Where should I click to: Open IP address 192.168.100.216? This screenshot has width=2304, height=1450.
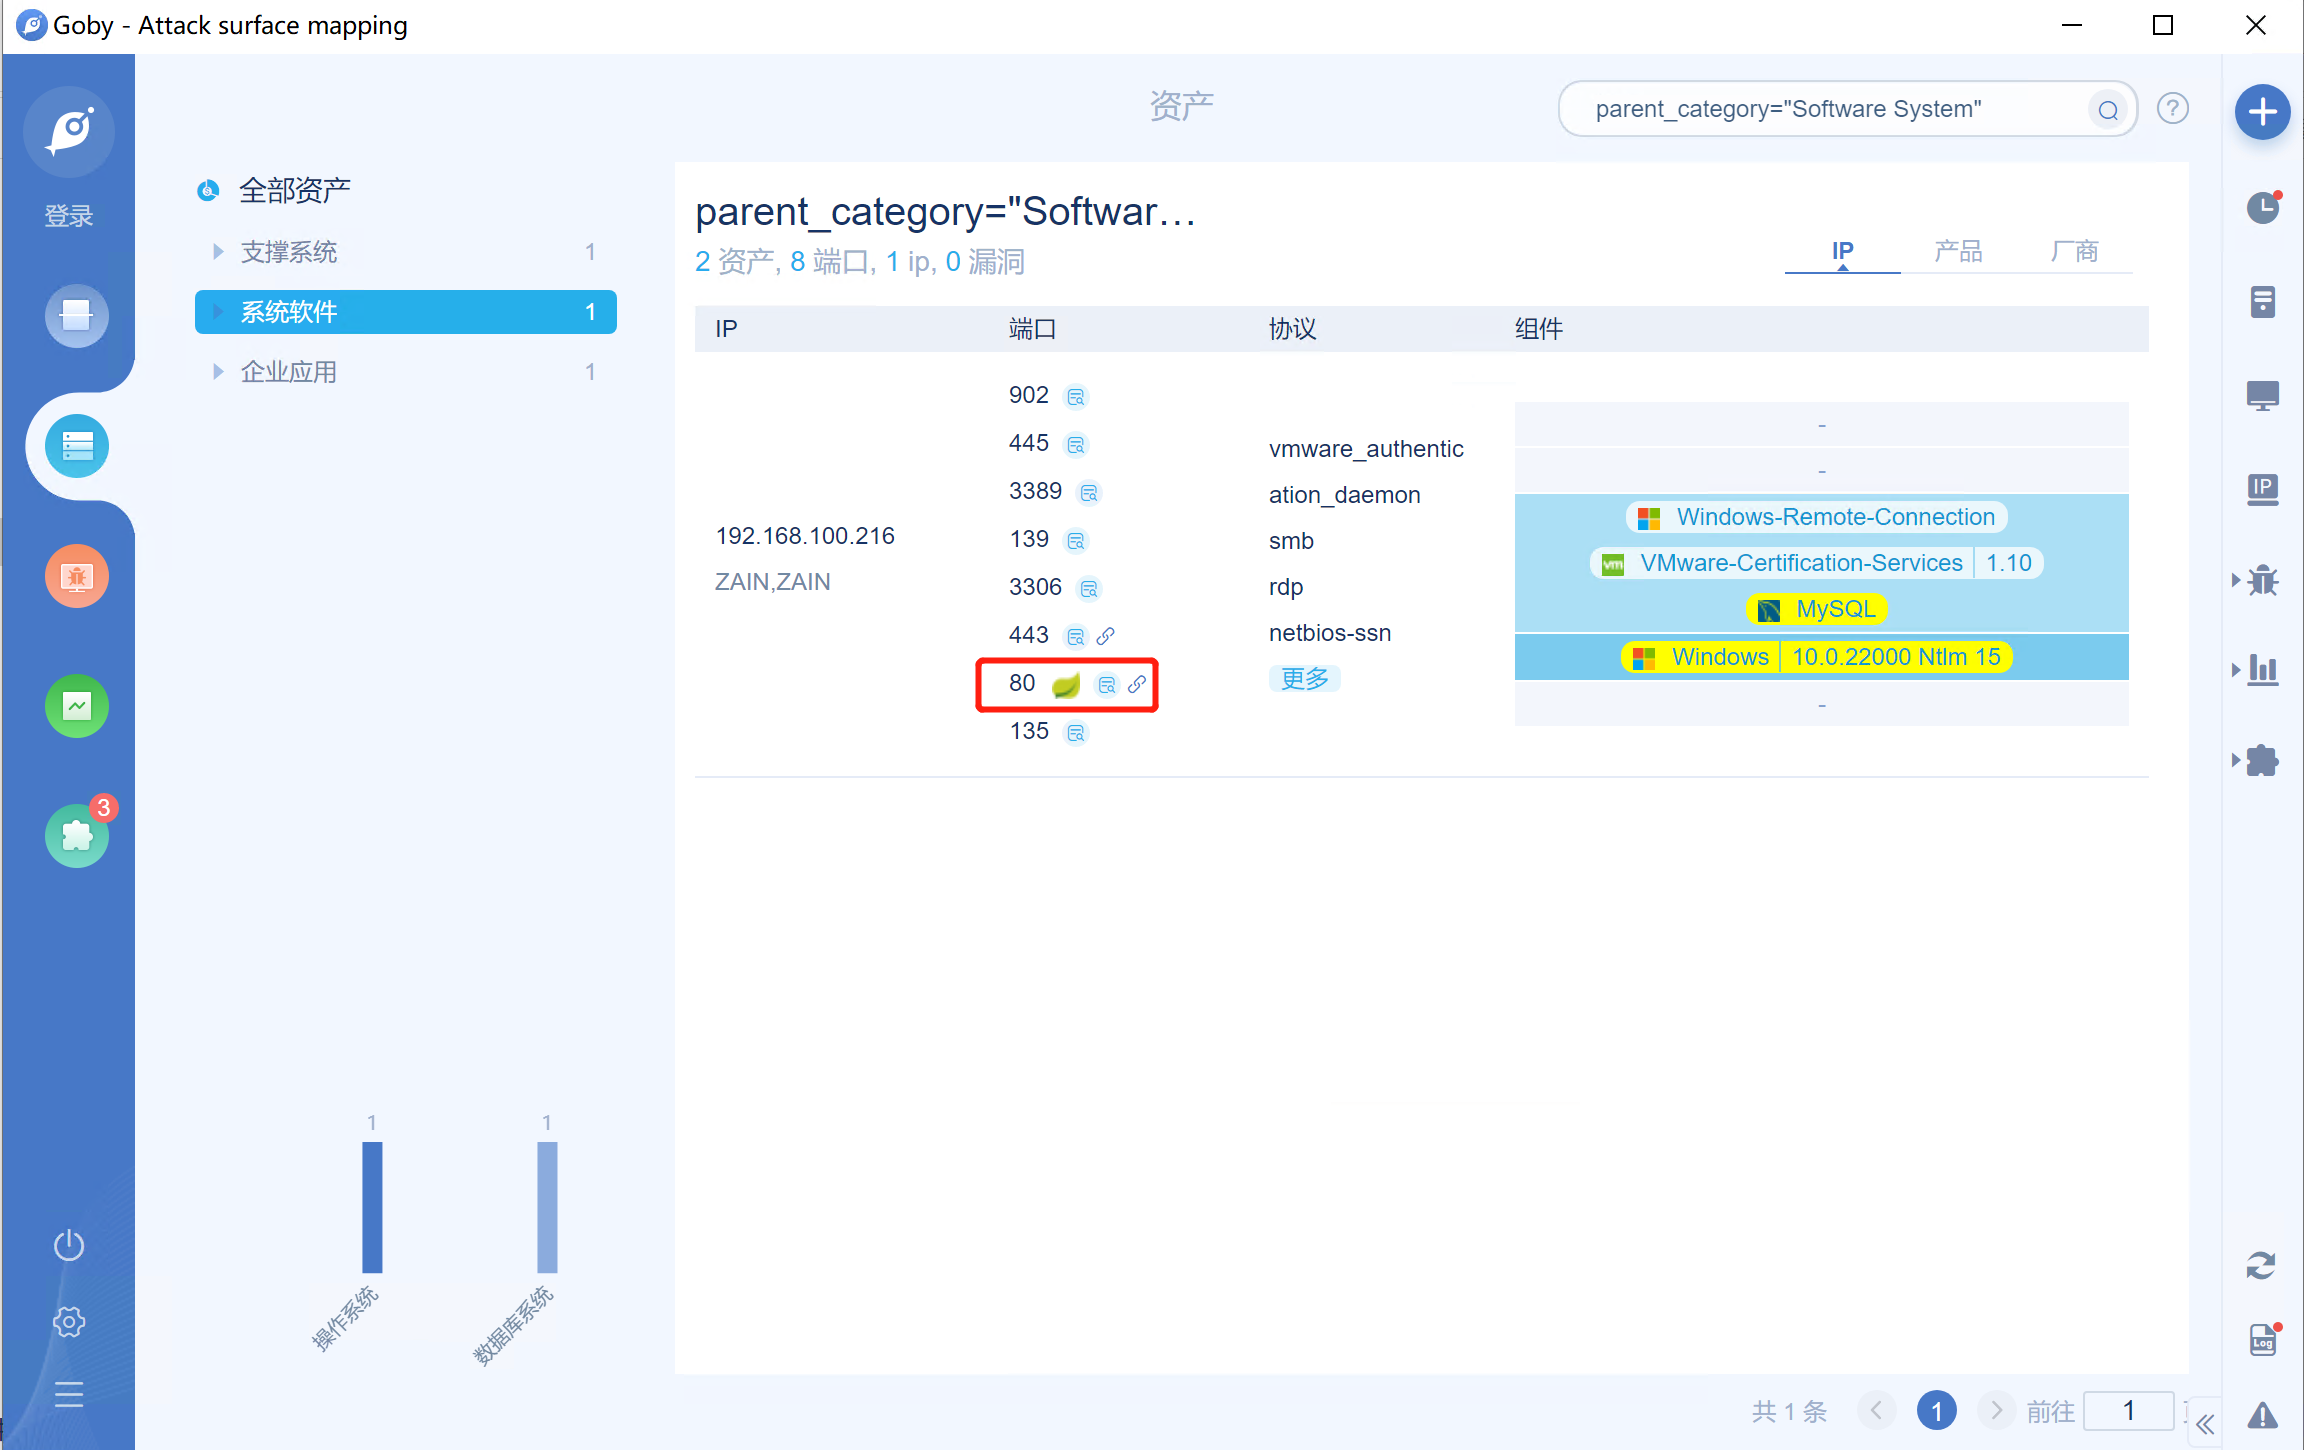click(805, 536)
